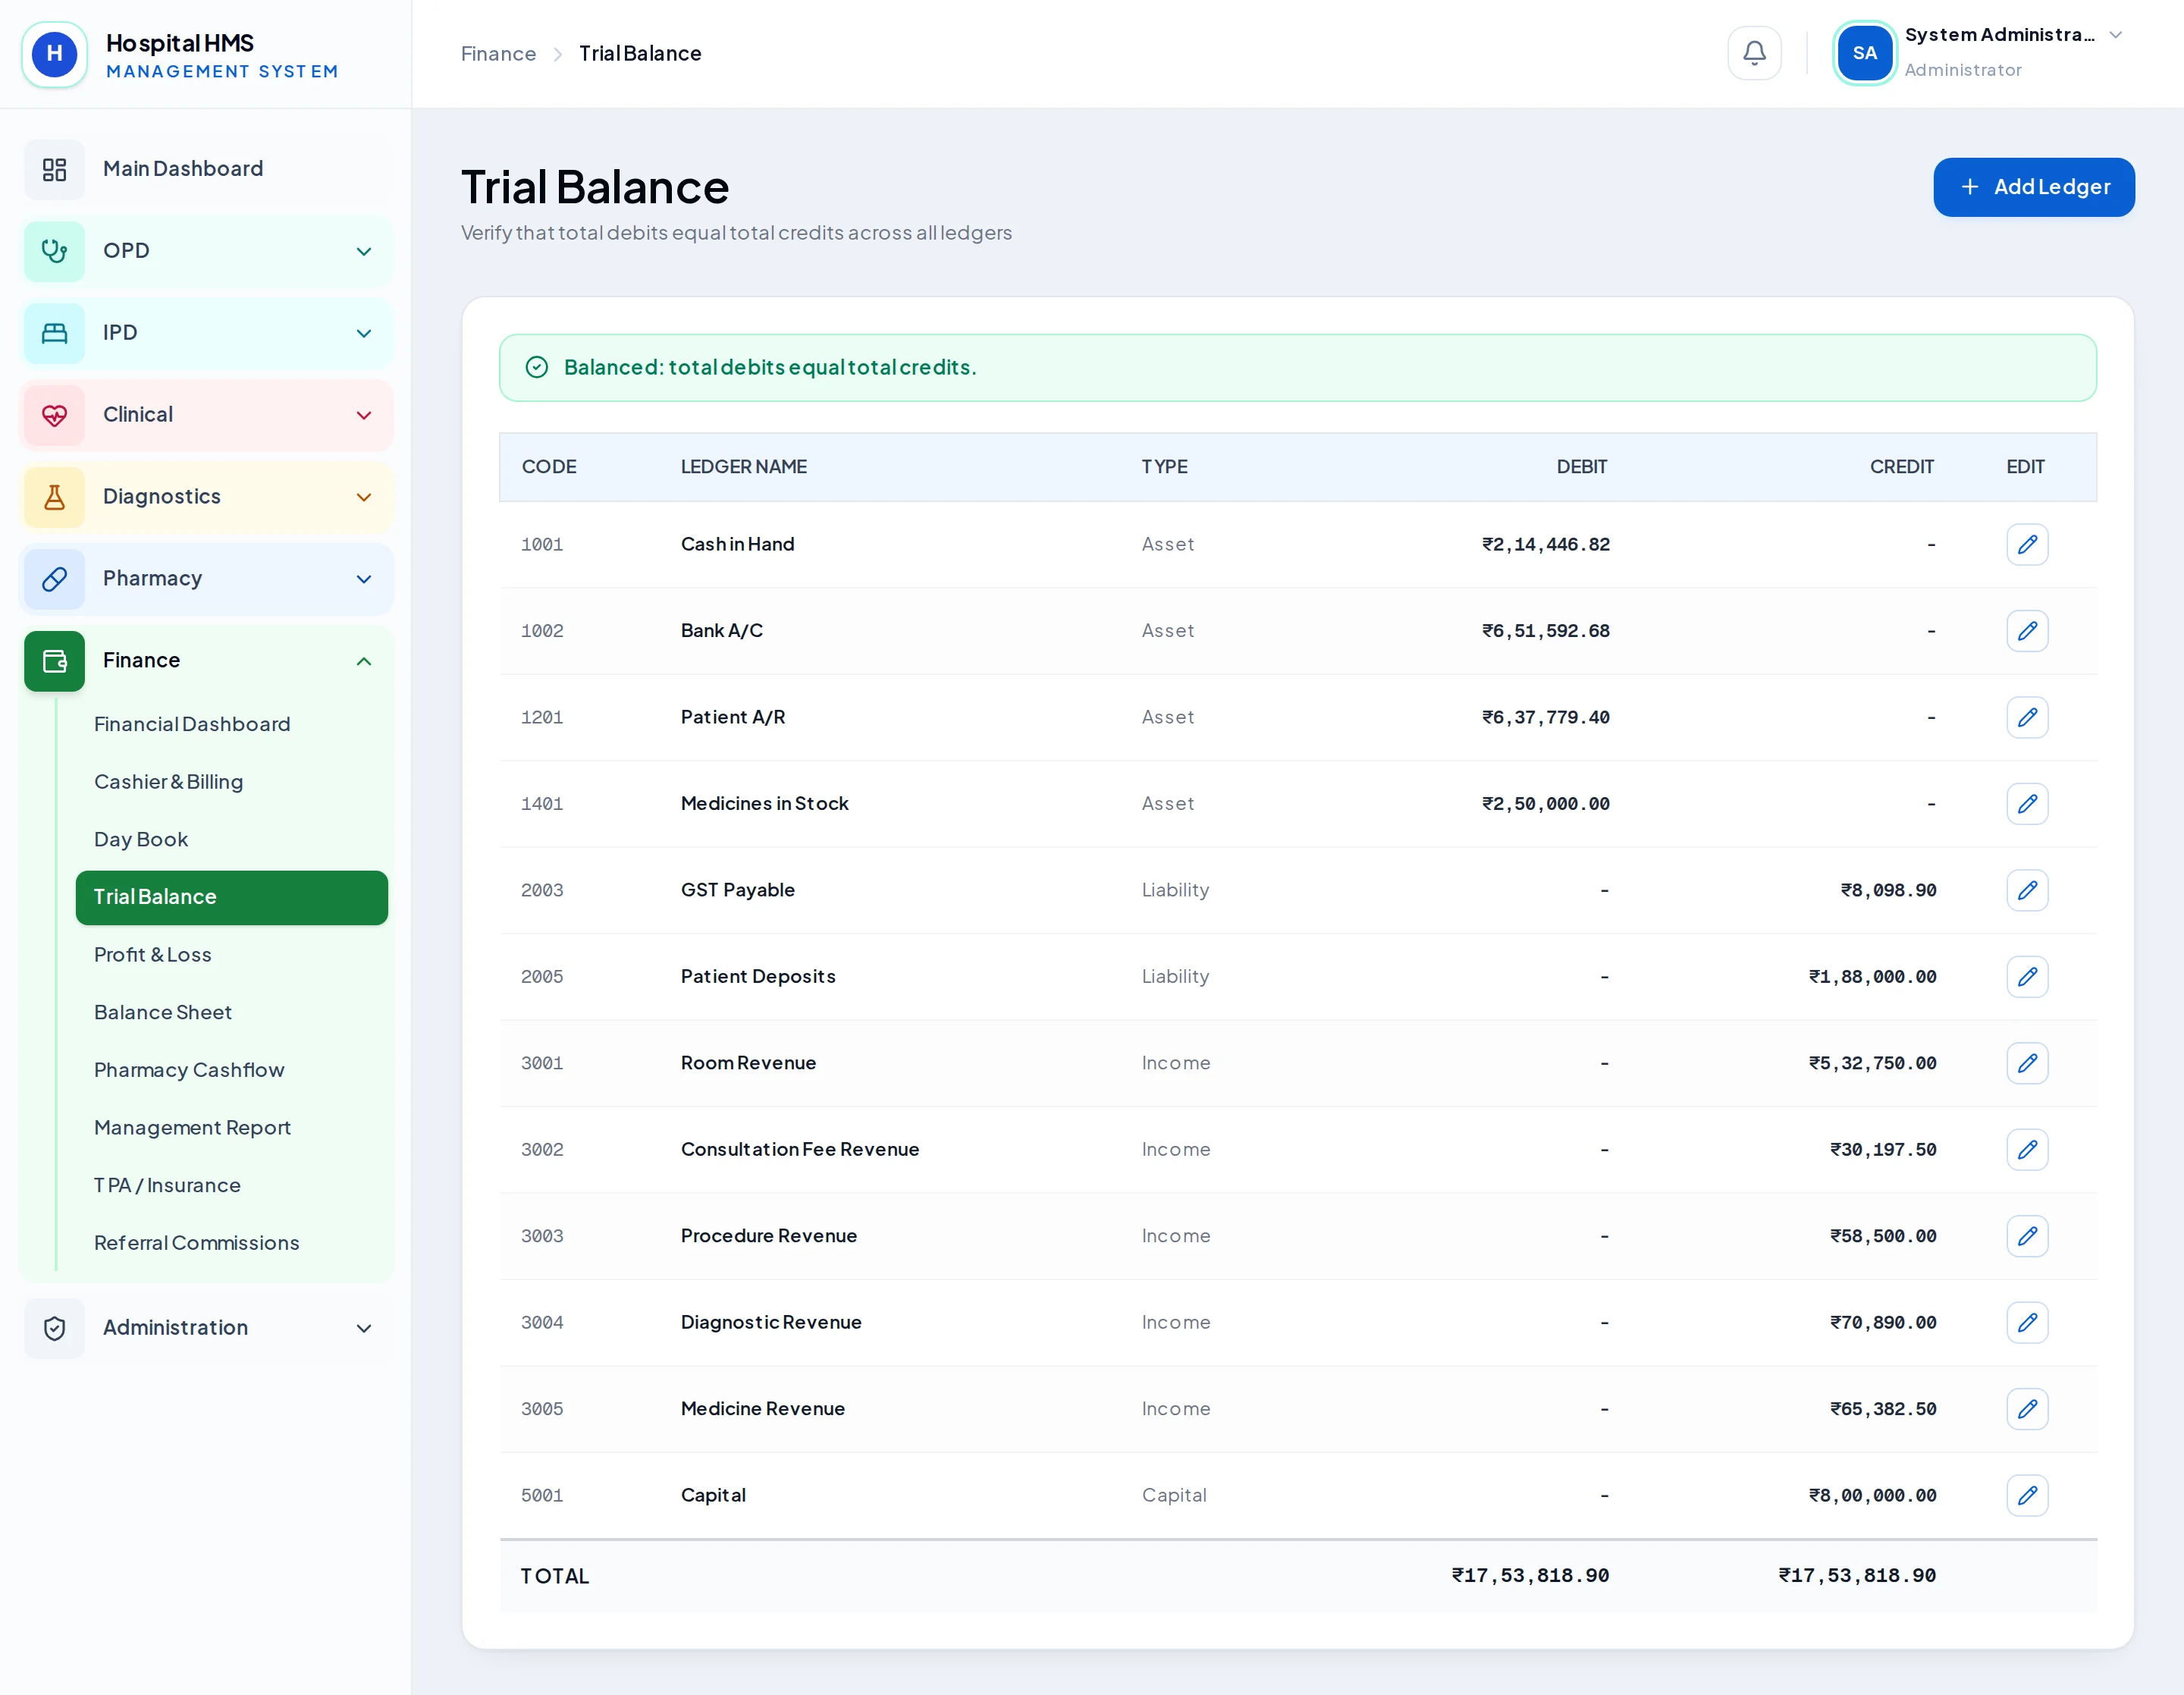Click the DEBIT column header
Viewport: 2184px width, 1695px height.
pos(1582,467)
